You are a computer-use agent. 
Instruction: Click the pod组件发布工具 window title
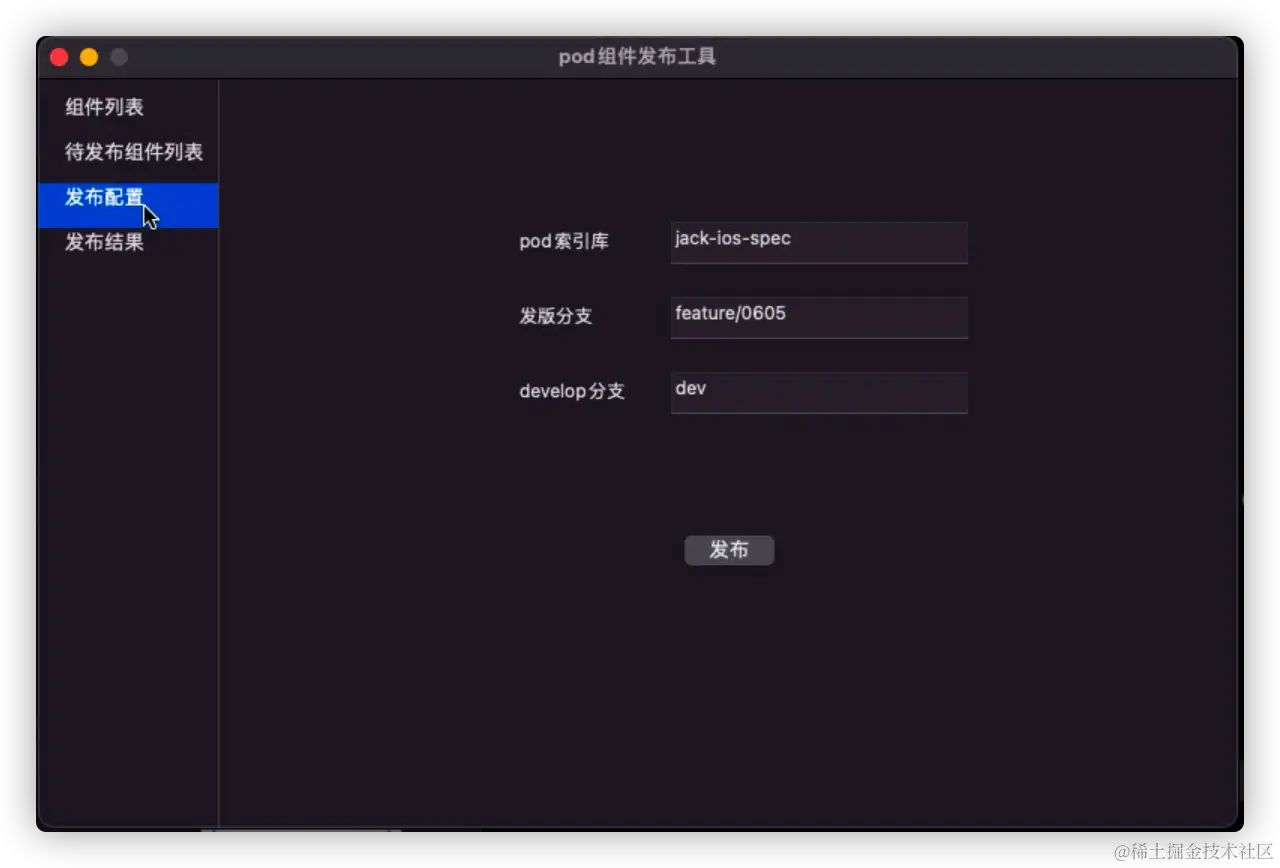click(x=638, y=57)
